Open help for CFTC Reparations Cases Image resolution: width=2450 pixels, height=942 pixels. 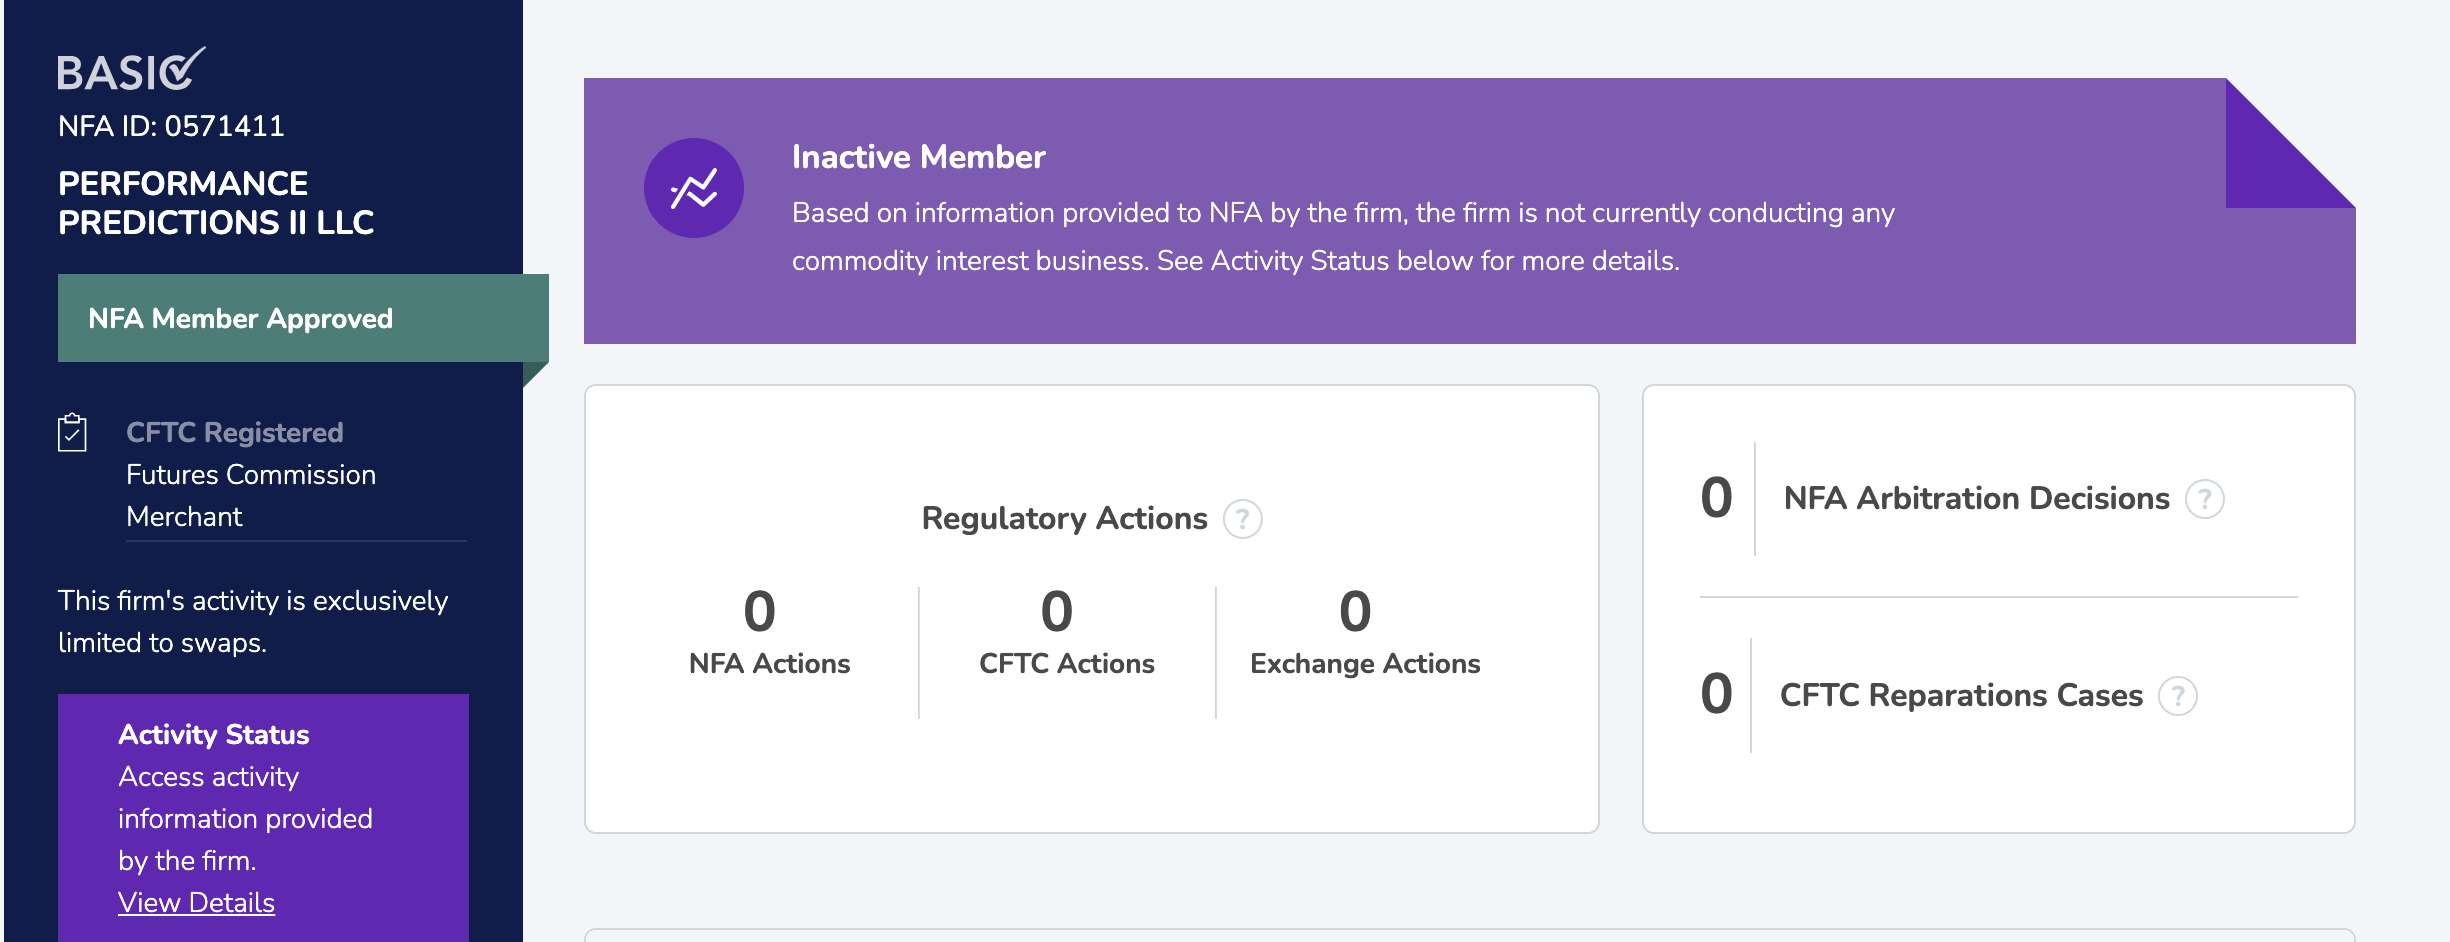[2178, 695]
